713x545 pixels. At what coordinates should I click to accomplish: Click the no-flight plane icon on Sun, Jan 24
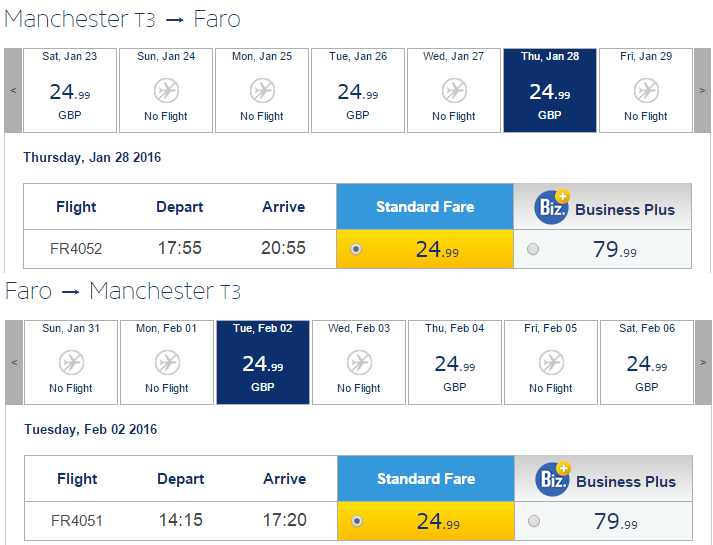166,90
